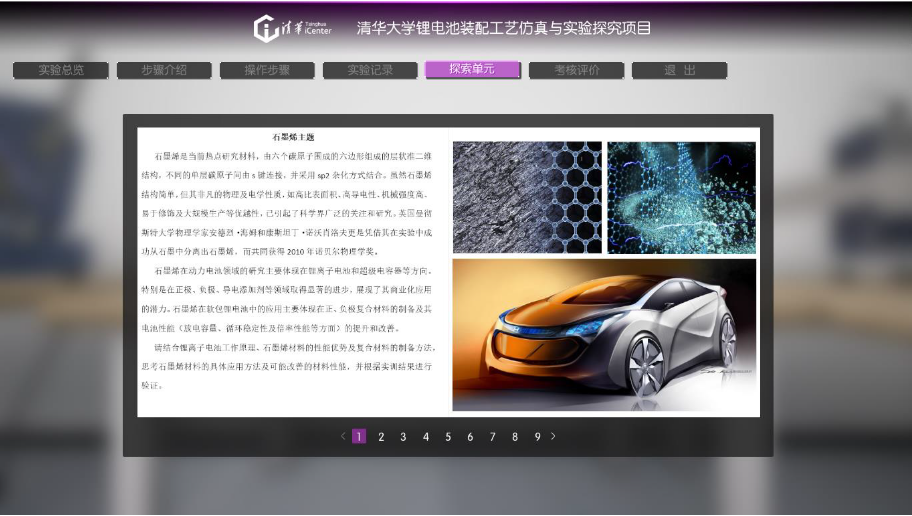Go to page 6
This screenshot has width=912, height=516.
[470, 437]
